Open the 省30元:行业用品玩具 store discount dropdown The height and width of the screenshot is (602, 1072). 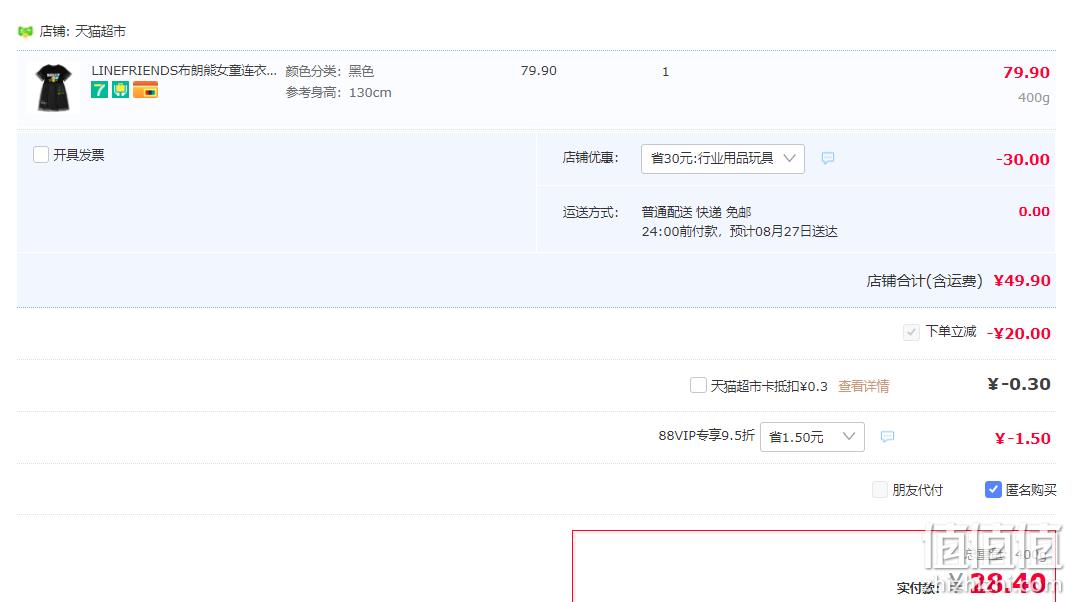[723, 159]
